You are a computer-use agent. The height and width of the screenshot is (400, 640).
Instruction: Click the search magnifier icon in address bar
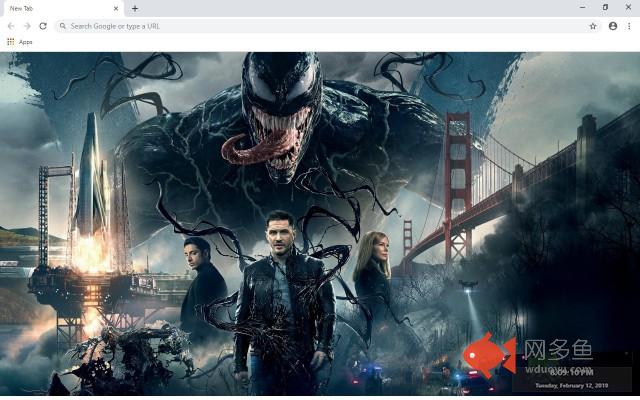pyautogui.click(x=62, y=26)
